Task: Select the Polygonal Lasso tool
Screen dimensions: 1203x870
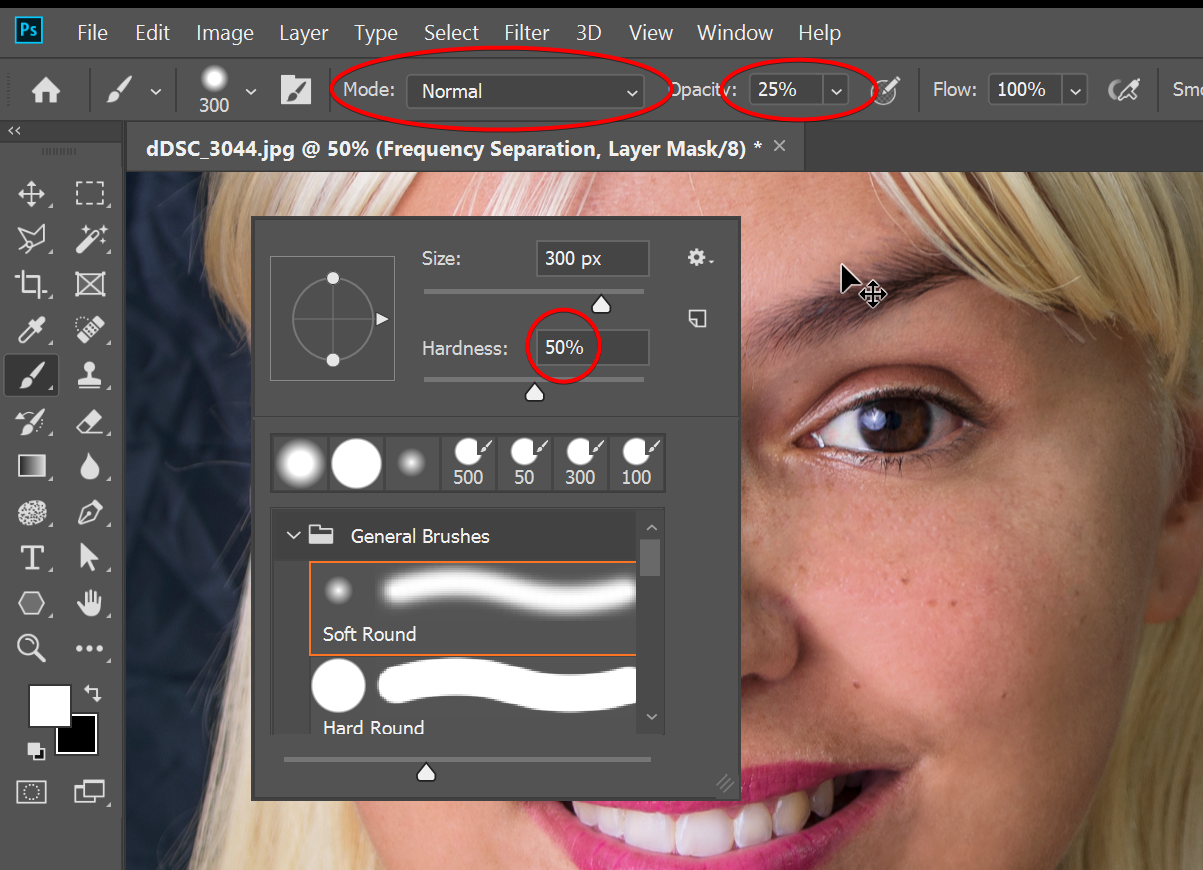Action: click(x=31, y=238)
